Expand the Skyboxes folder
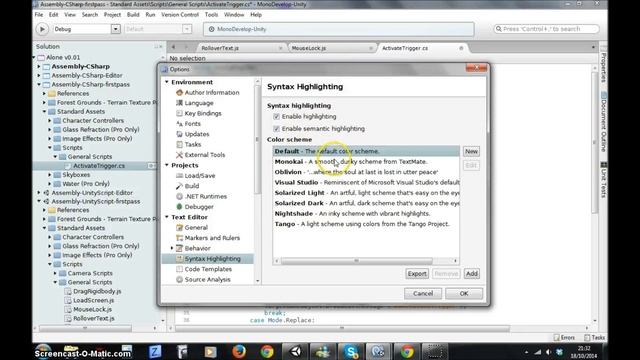 click(x=50, y=175)
